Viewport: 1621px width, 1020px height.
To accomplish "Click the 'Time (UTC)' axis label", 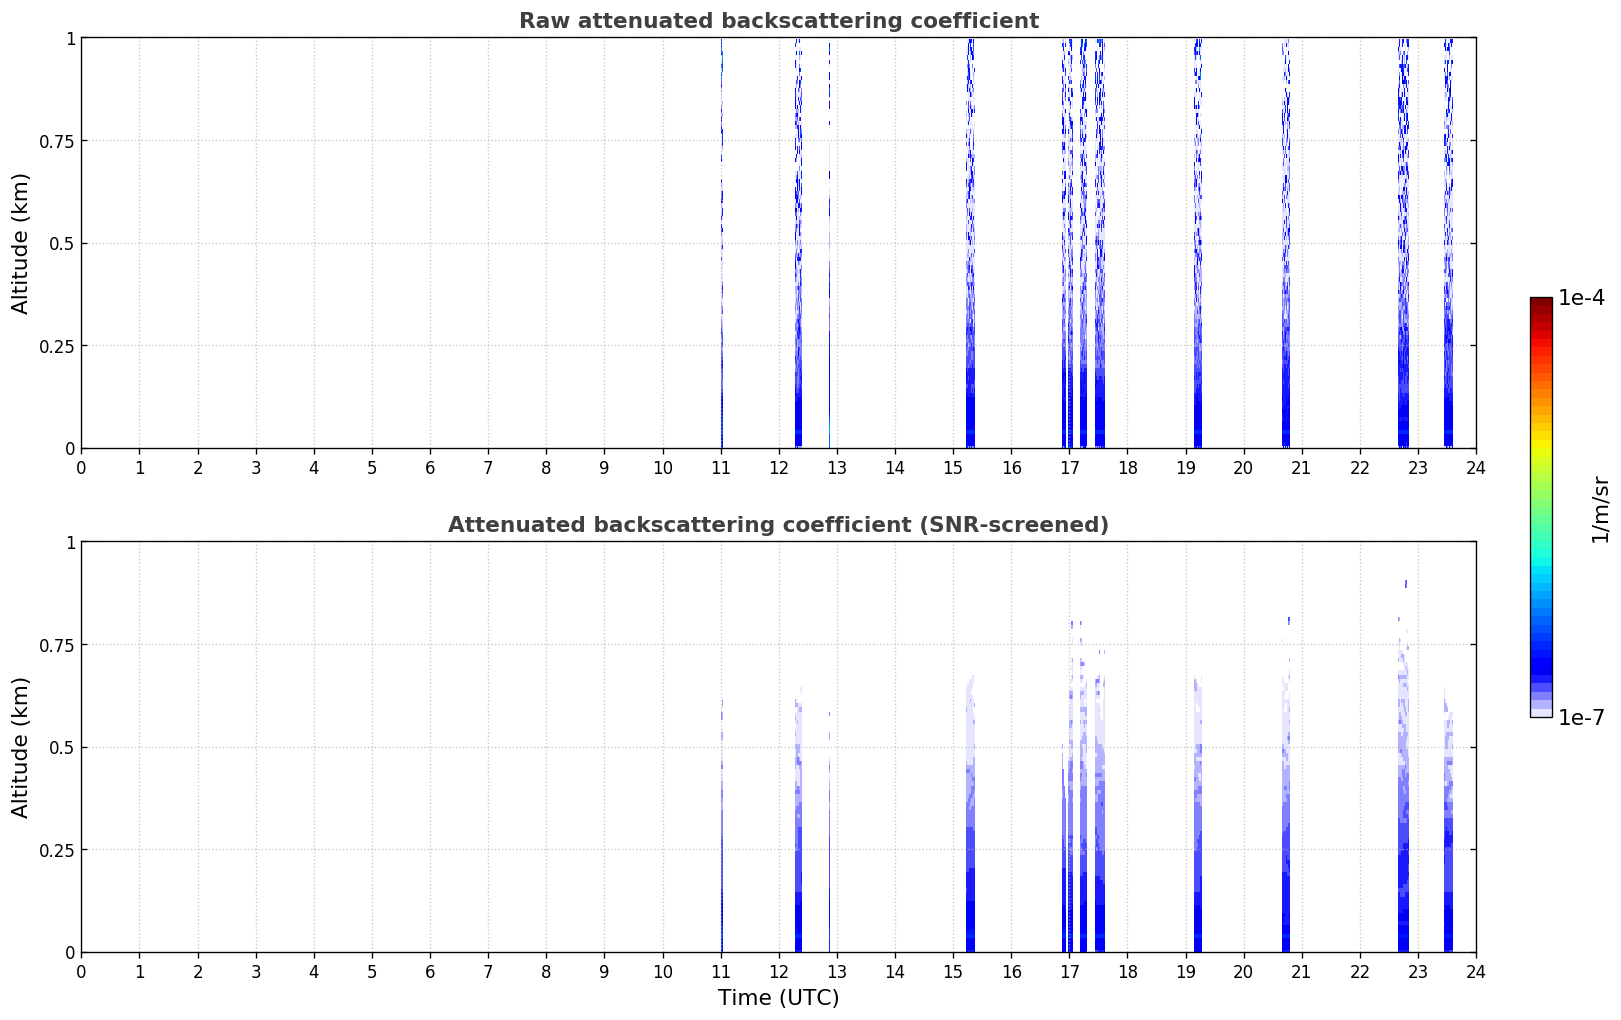I will pos(778,998).
